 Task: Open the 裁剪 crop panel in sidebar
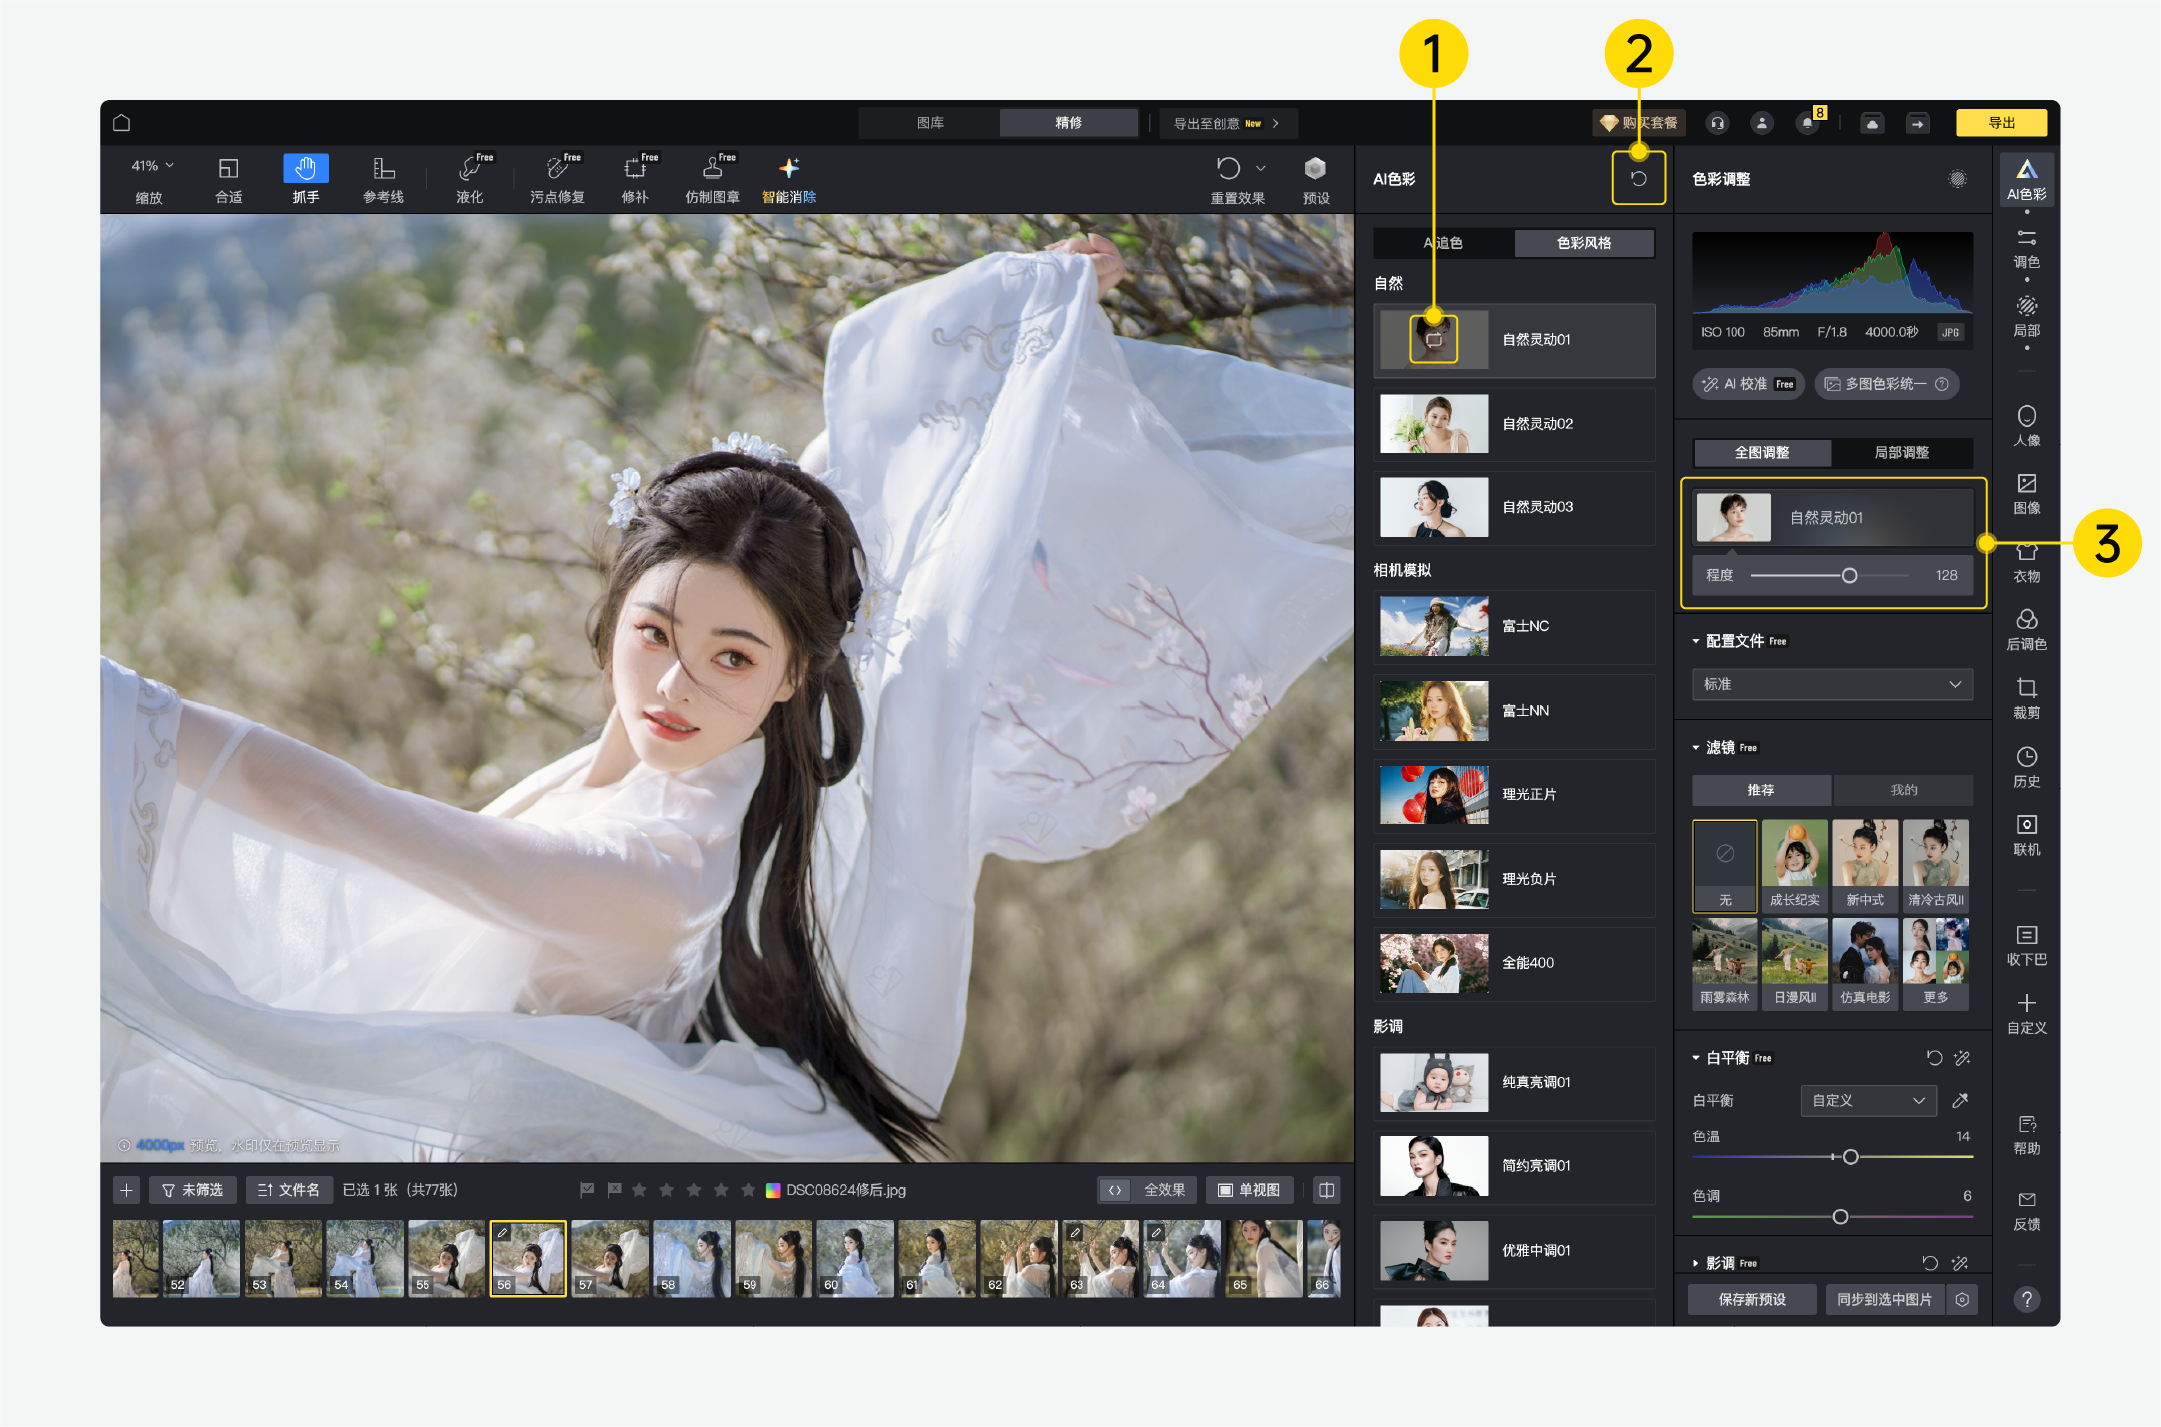(x=2026, y=697)
